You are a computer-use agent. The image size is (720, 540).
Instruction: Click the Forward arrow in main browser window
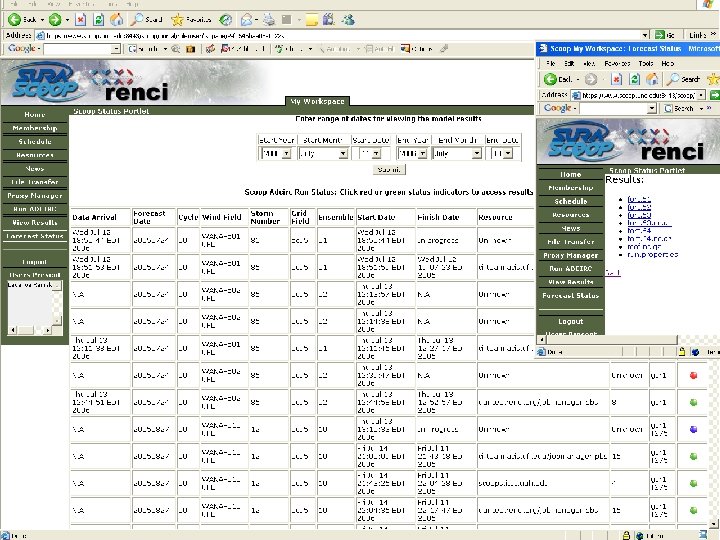[x=55, y=19]
